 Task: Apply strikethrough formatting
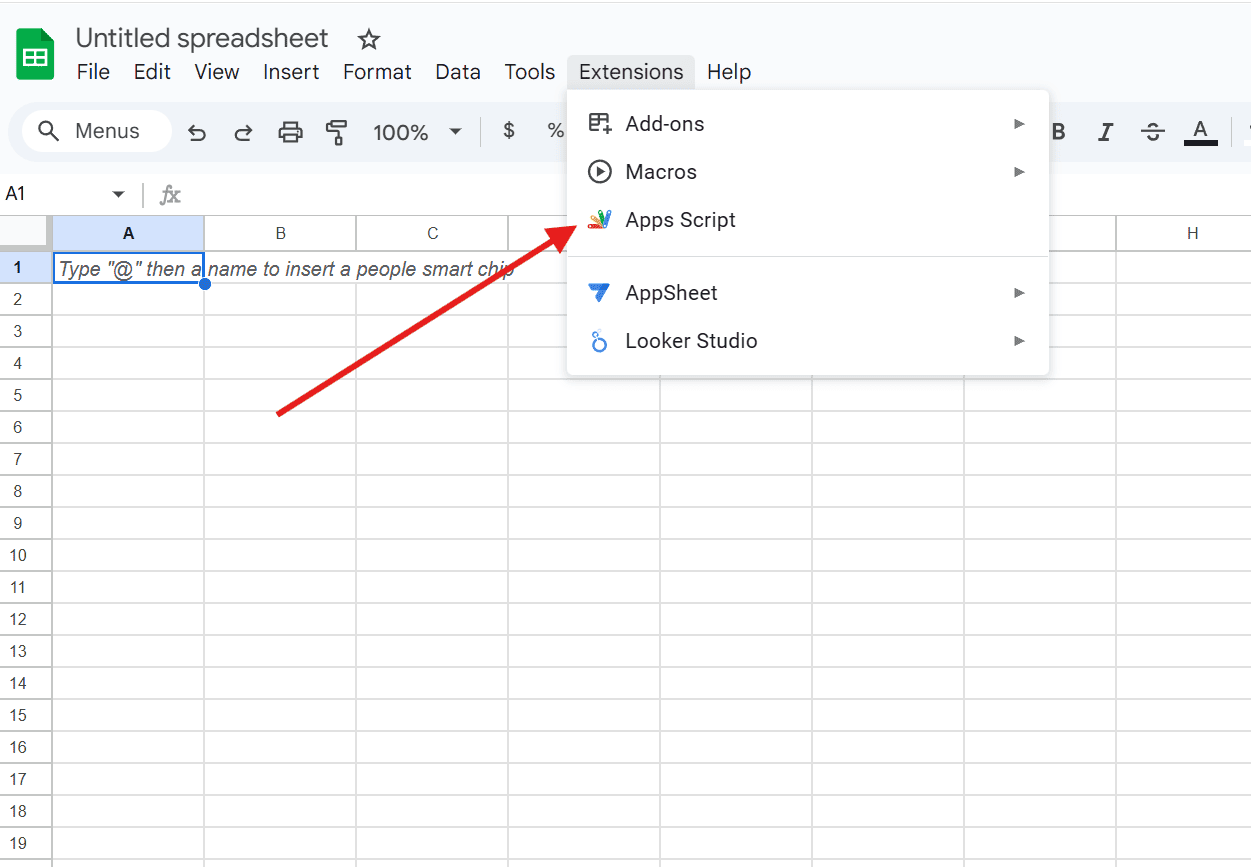coord(1153,132)
